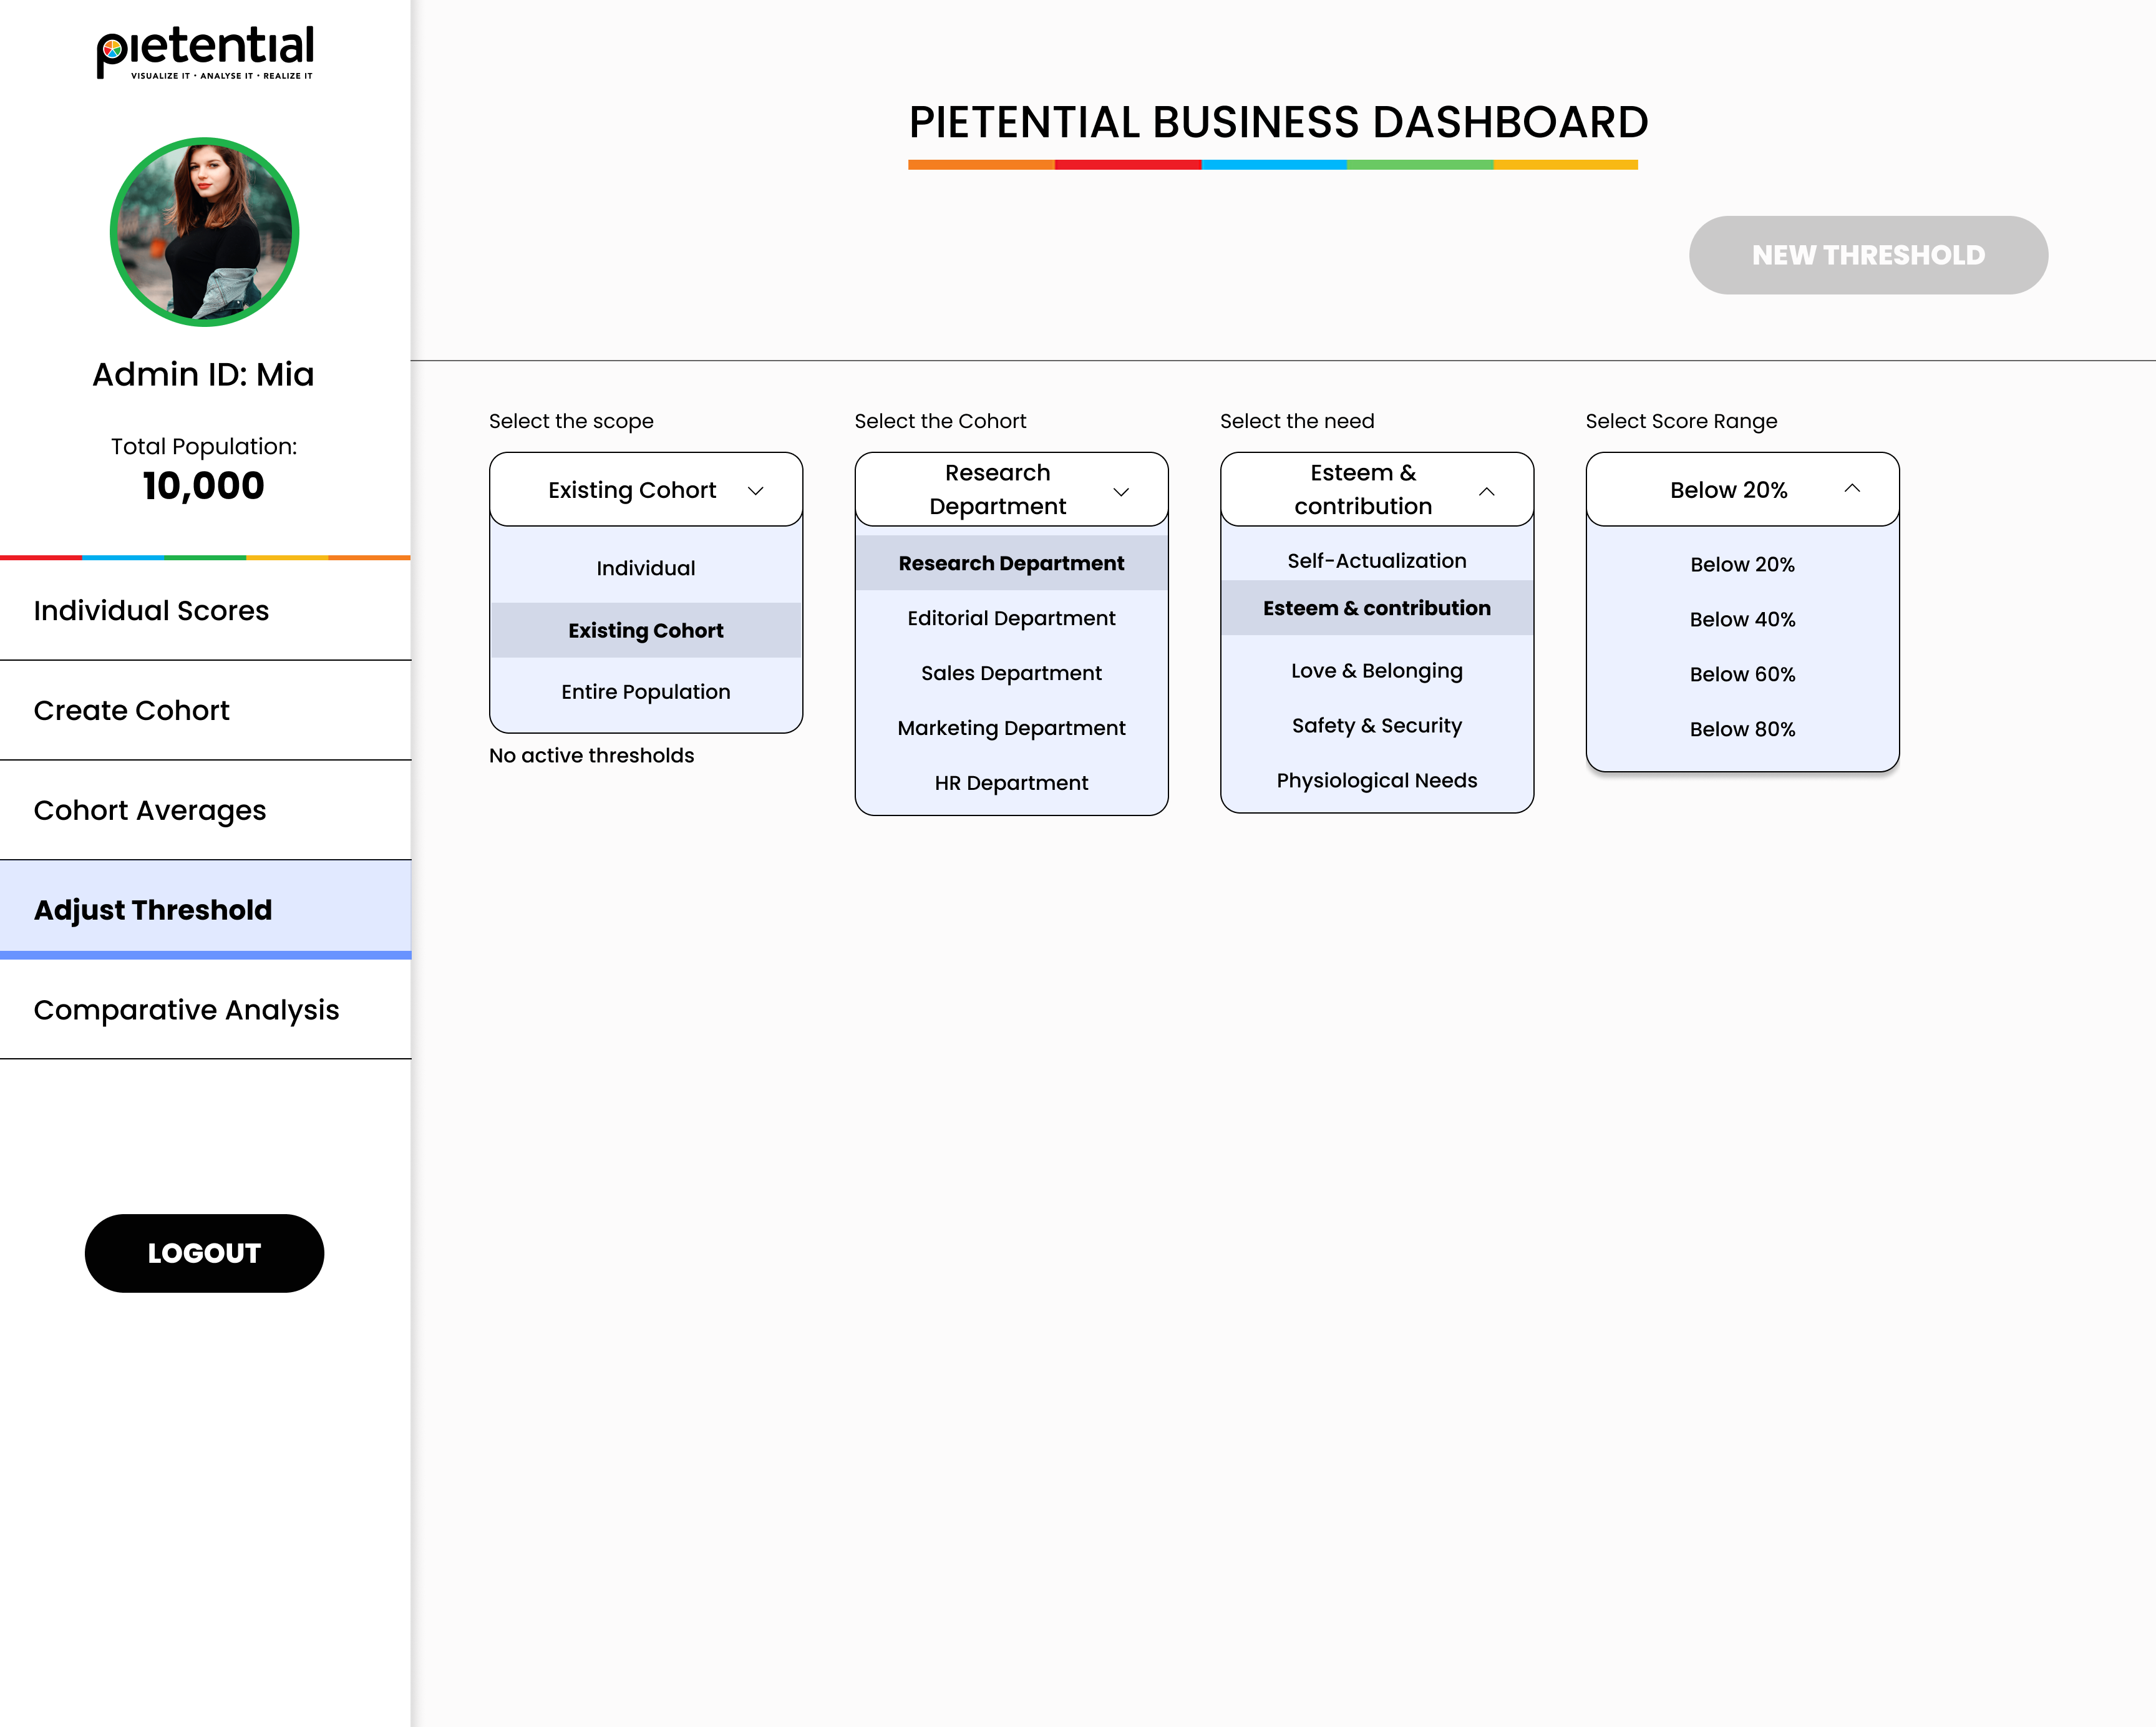This screenshot has width=2156, height=1727.
Task: Select Below 20% in range list
Action: pyautogui.click(x=1742, y=564)
